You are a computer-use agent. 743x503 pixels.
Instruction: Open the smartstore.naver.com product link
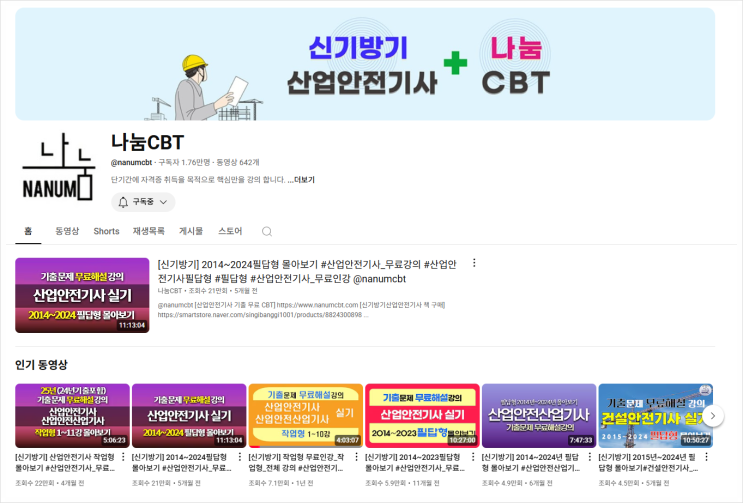[260, 314]
